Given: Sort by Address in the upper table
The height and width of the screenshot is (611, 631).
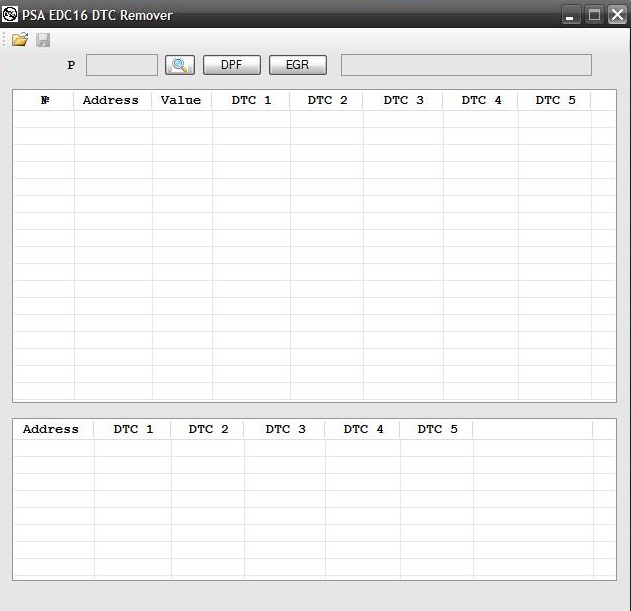Looking at the screenshot, I should coord(109,100).
